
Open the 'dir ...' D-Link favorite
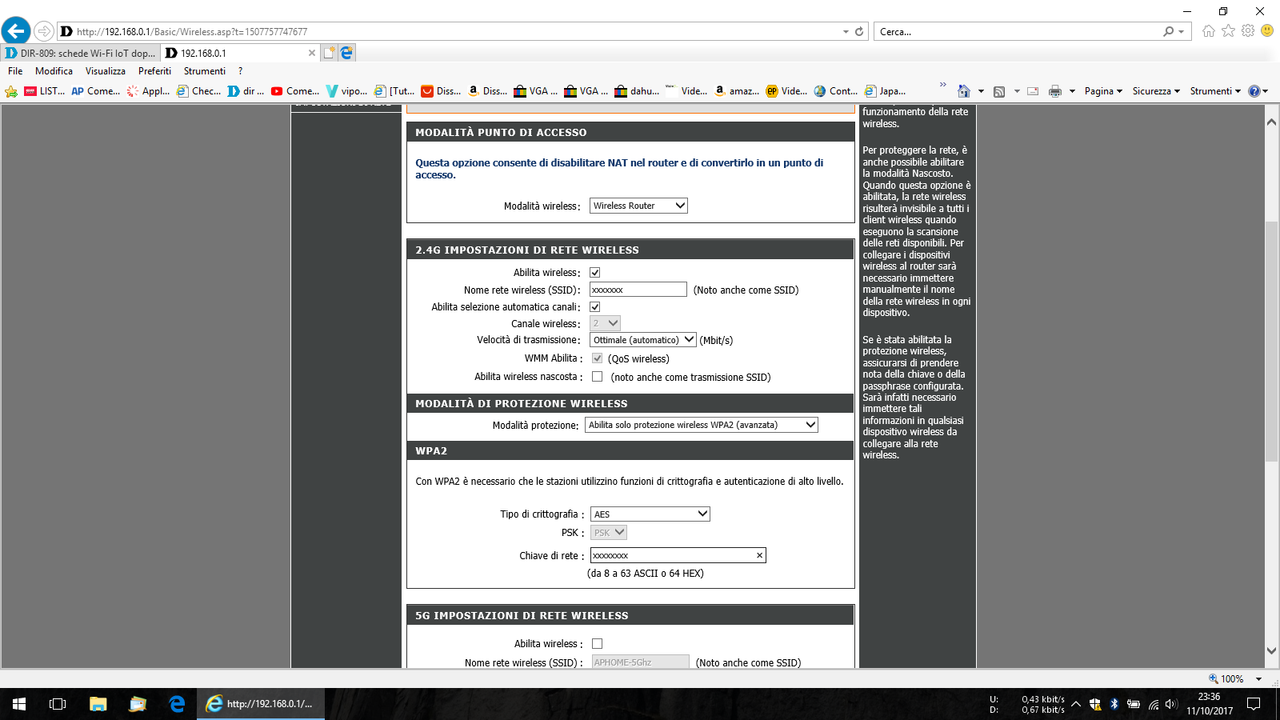pyautogui.click(x=246, y=91)
